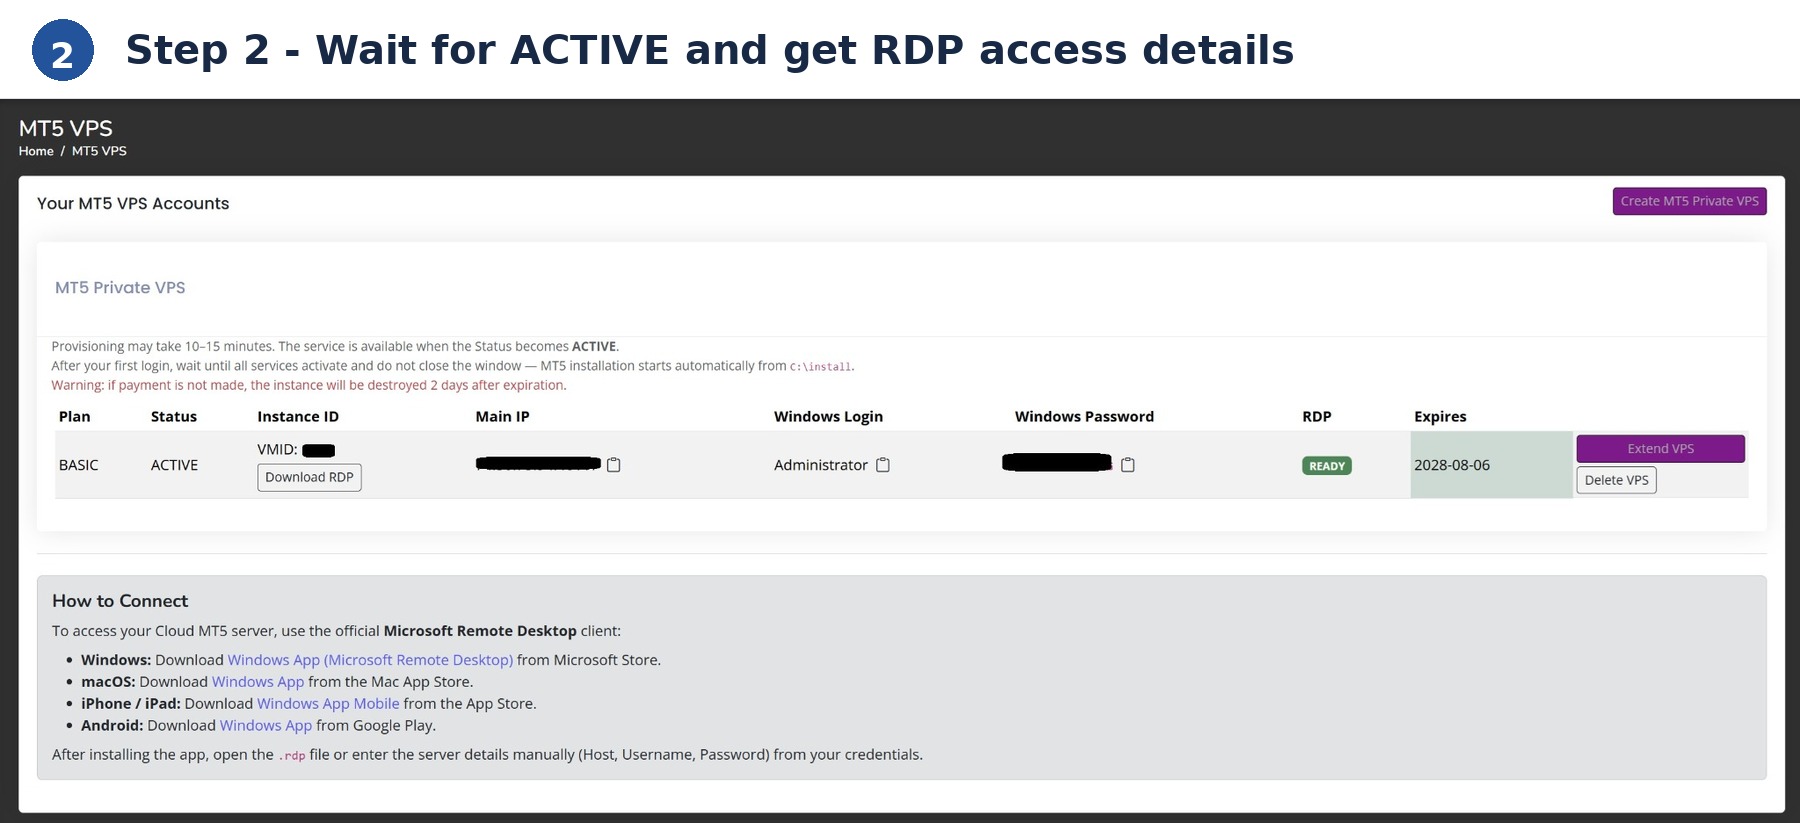Screen dimensions: 1800x823
Task: Click the Plan column header
Action: (x=74, y=417)
